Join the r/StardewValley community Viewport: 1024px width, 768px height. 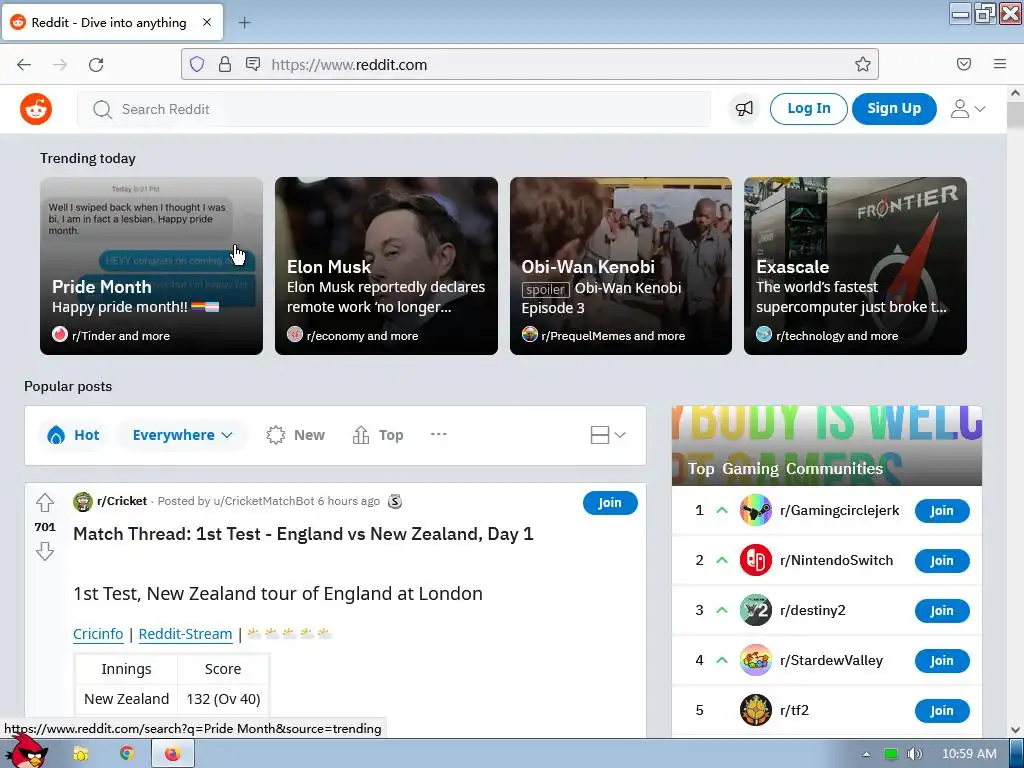click(942, 661)
